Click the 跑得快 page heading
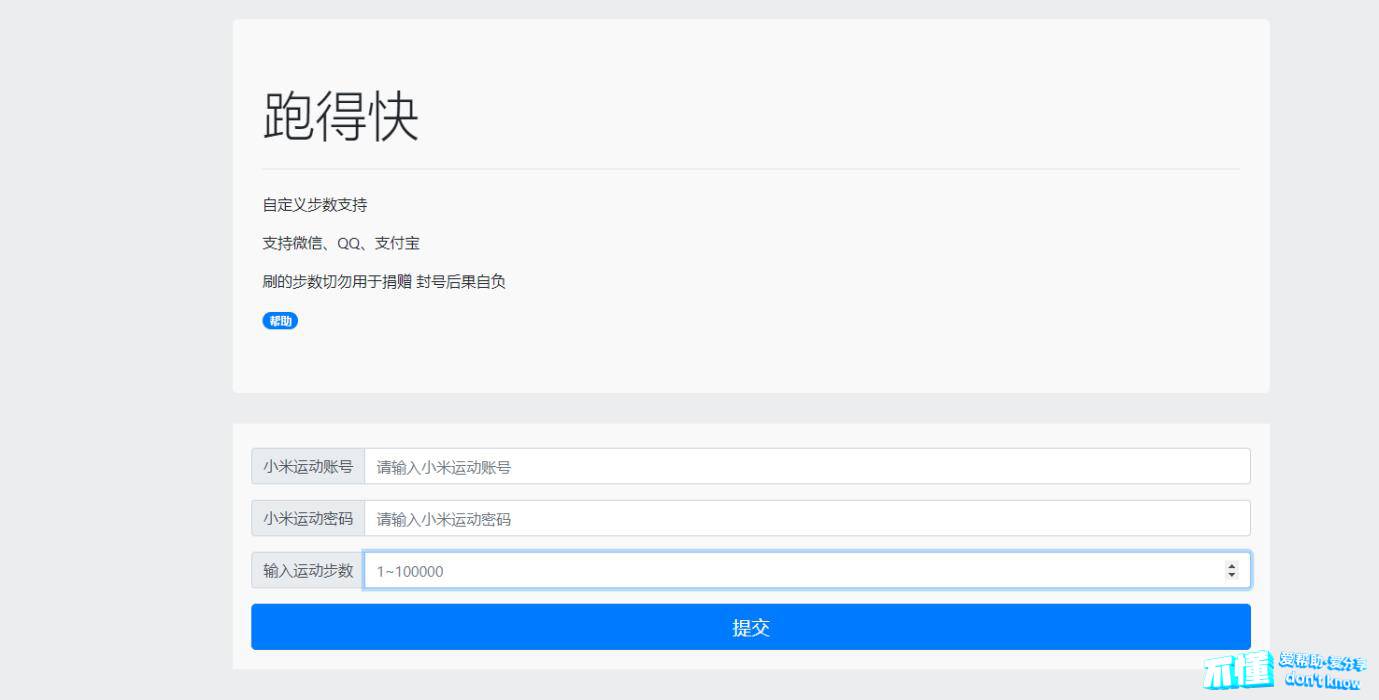Screen dimensions: 1379x700 coord(340,117)
